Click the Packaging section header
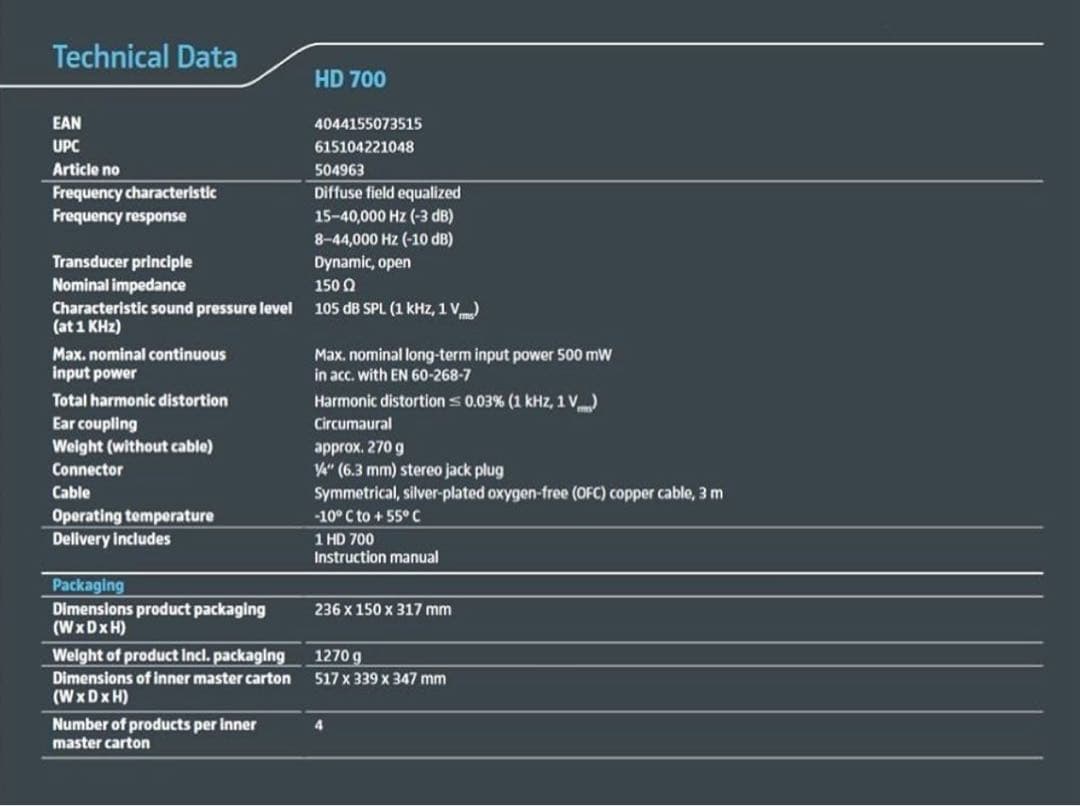Image resolution: width=1080 pixels, height=806 pixels. (88, 585)
